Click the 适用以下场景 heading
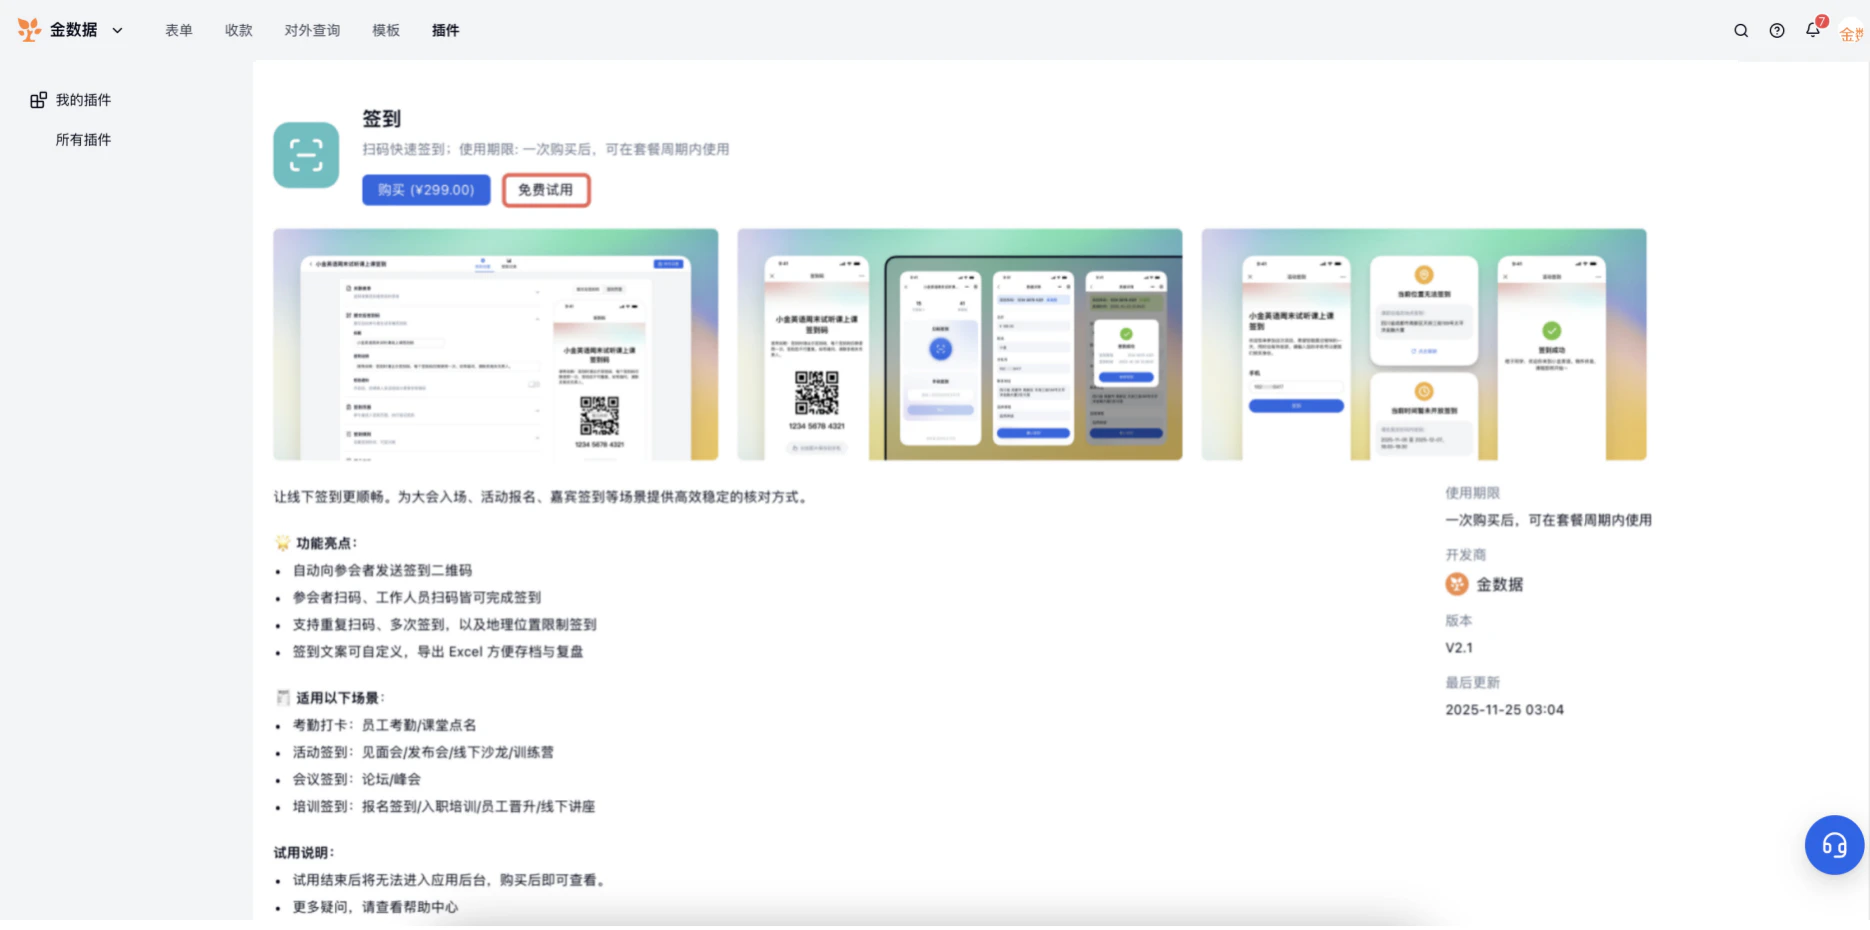Screen dimensions: 1870x930 [340, 698]
